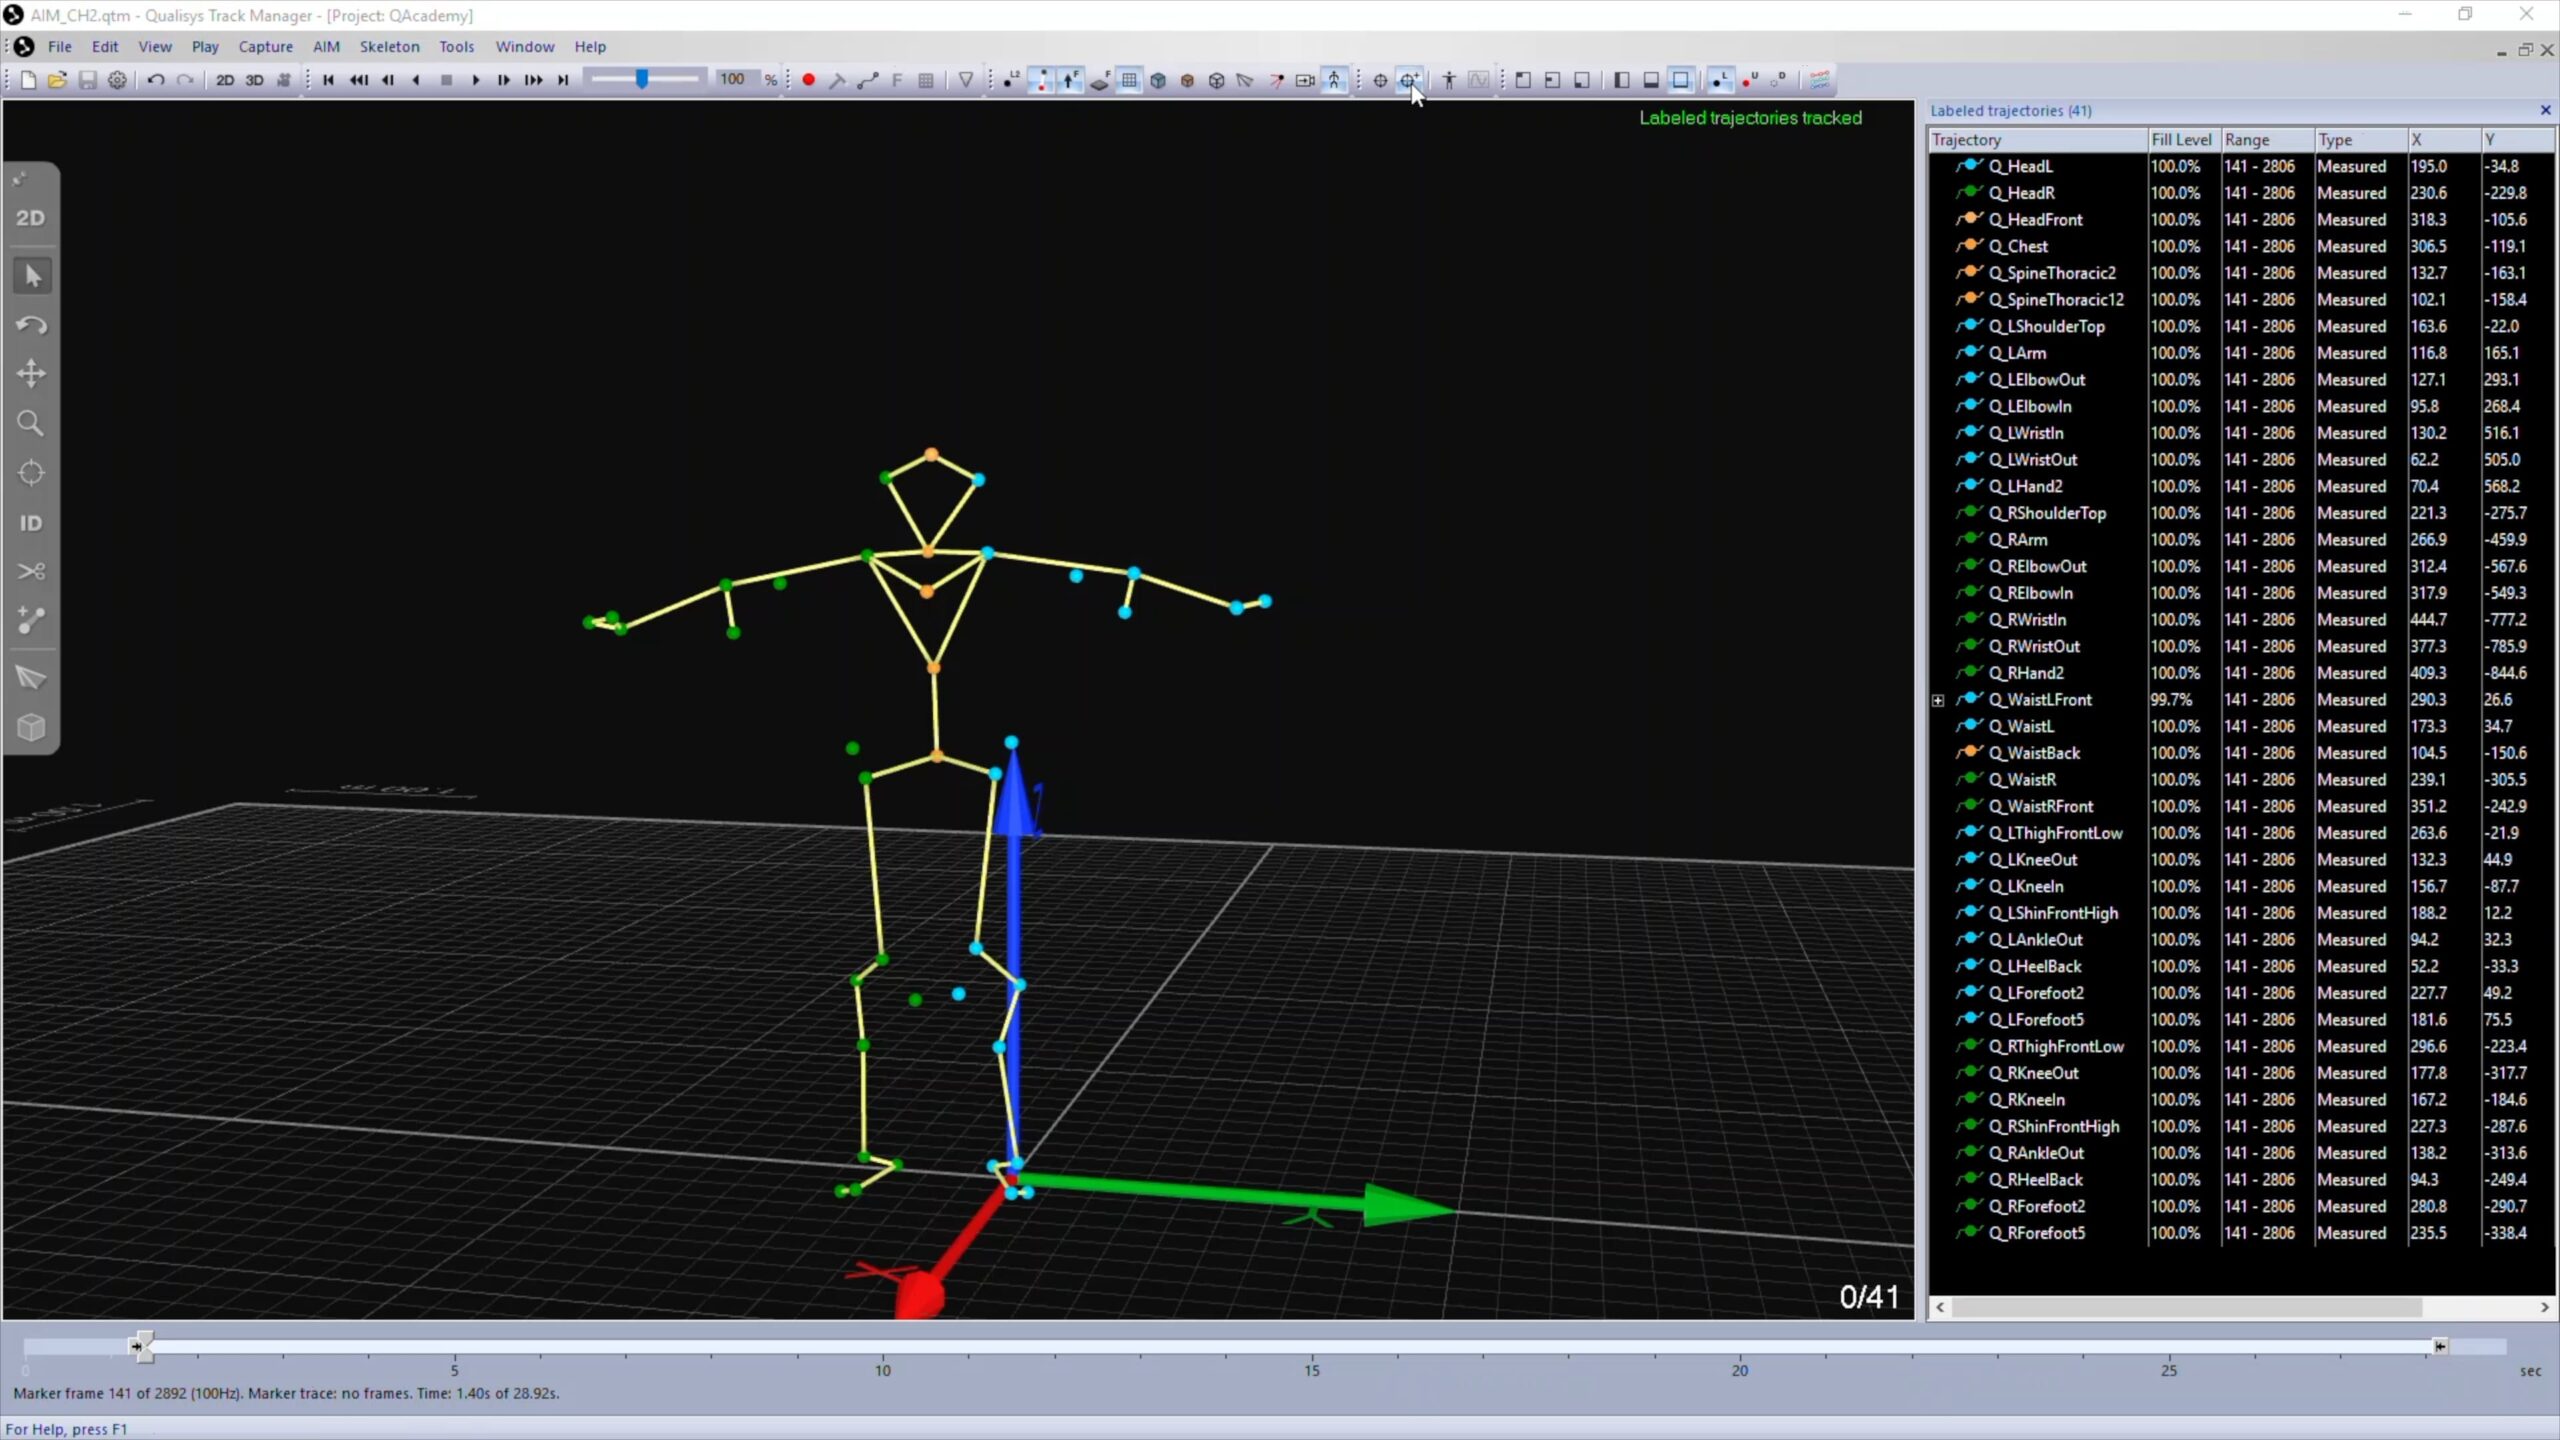Open project options gear icon
2560x1440 pixels.
pos(117,80)
